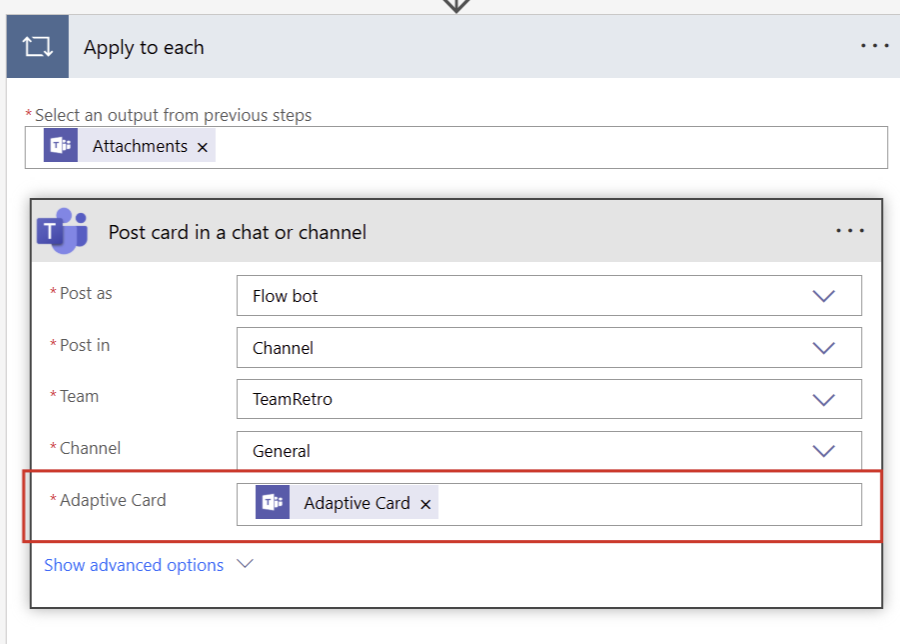Show advanced options link
The image size is (900, 644).
point(134,565)
